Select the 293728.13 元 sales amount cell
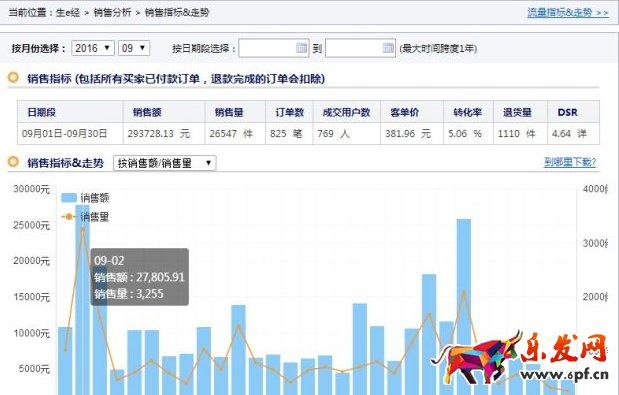Screen dimensions: 619x395 click(164, 134)
